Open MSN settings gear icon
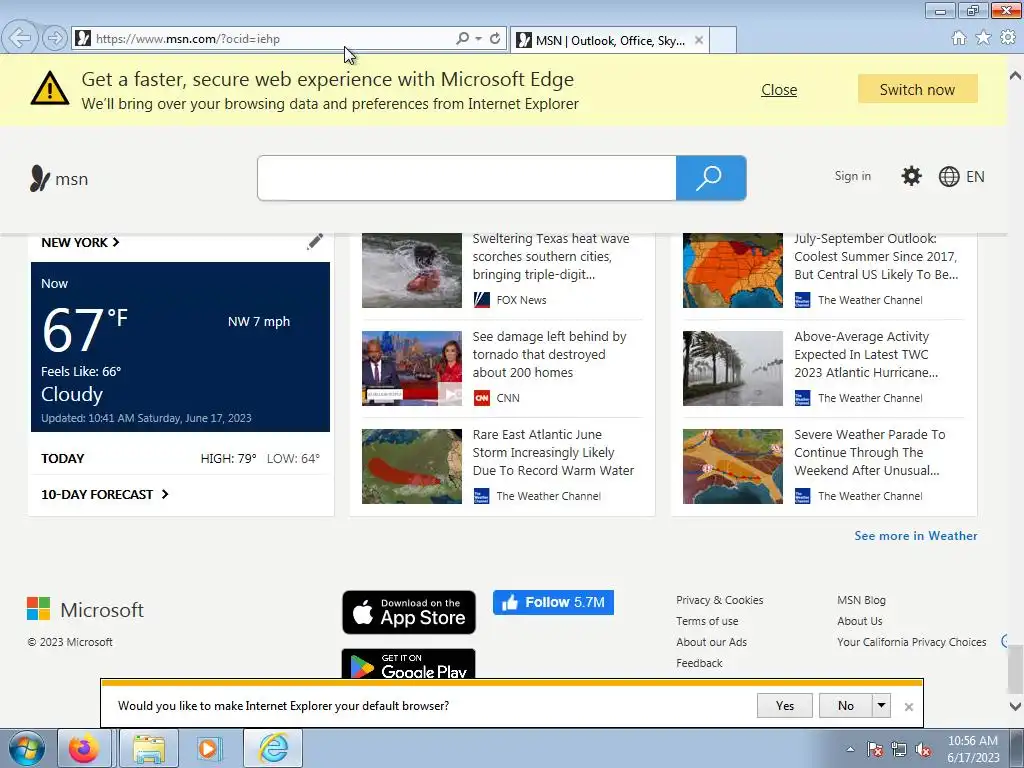 [911, 176]
